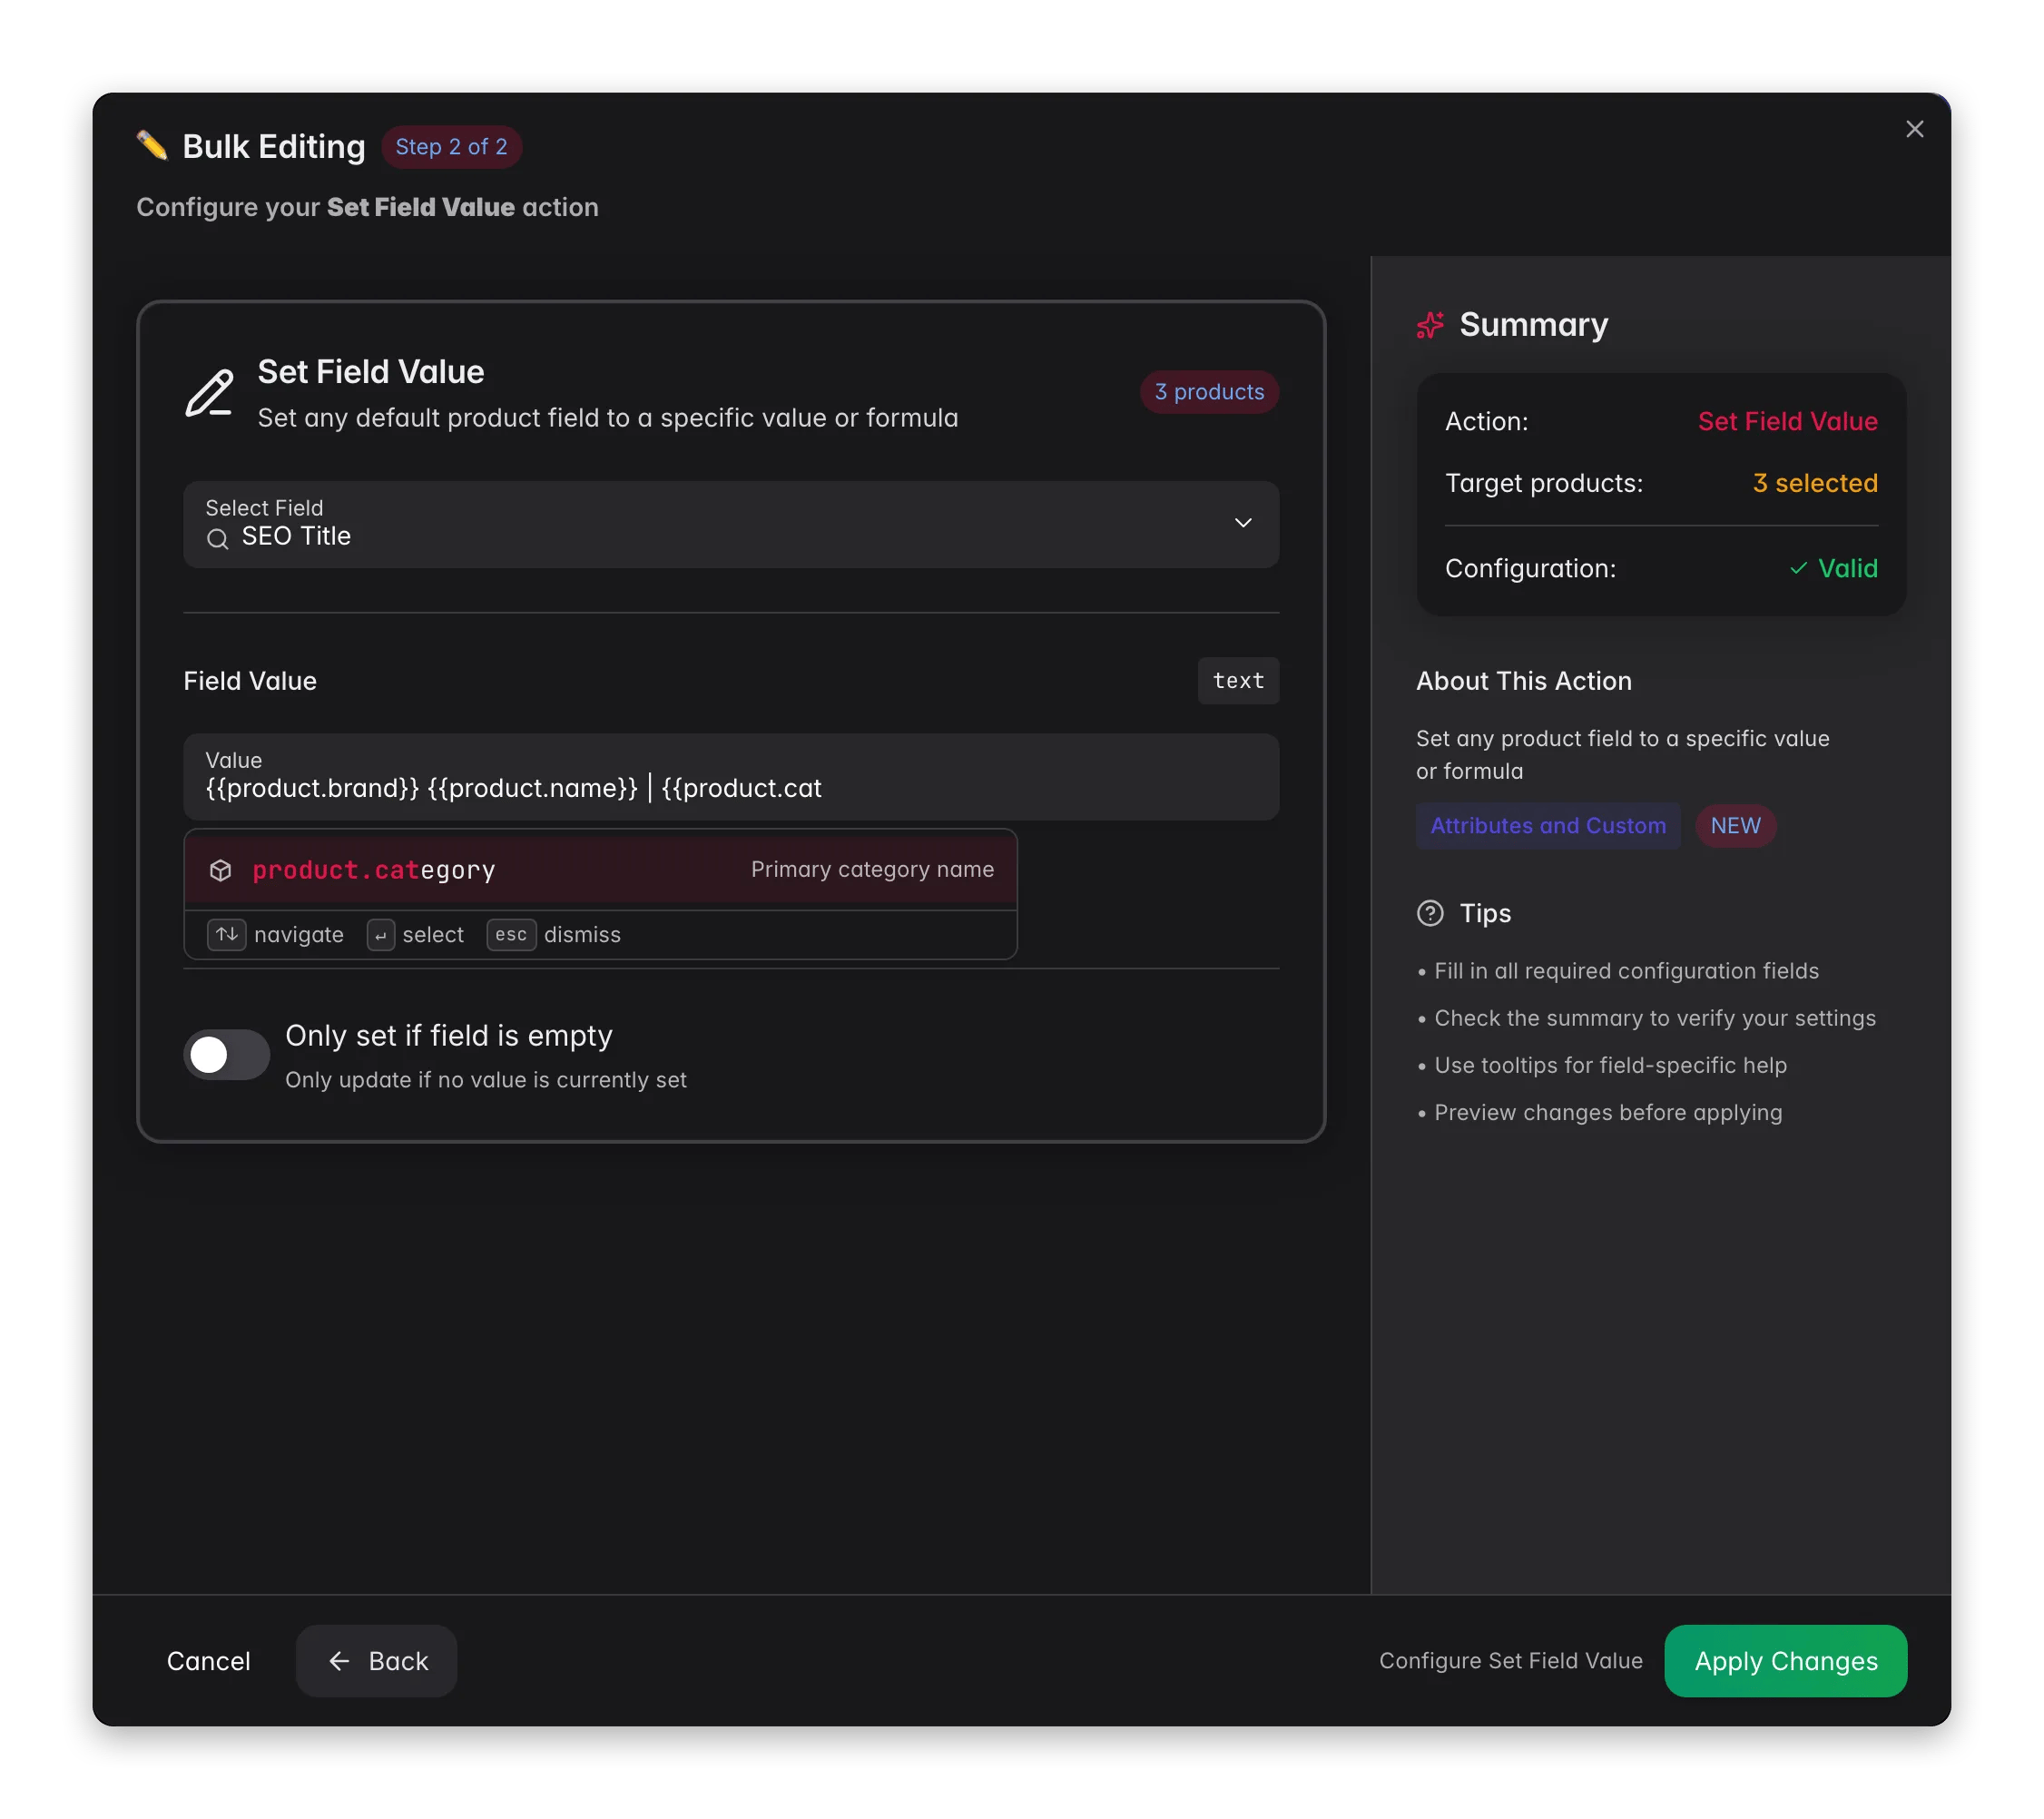The height and width of the screenshot is (1819, 2044).
Task: Focus the Value formula input field
Action: click(x=731, y=777)
